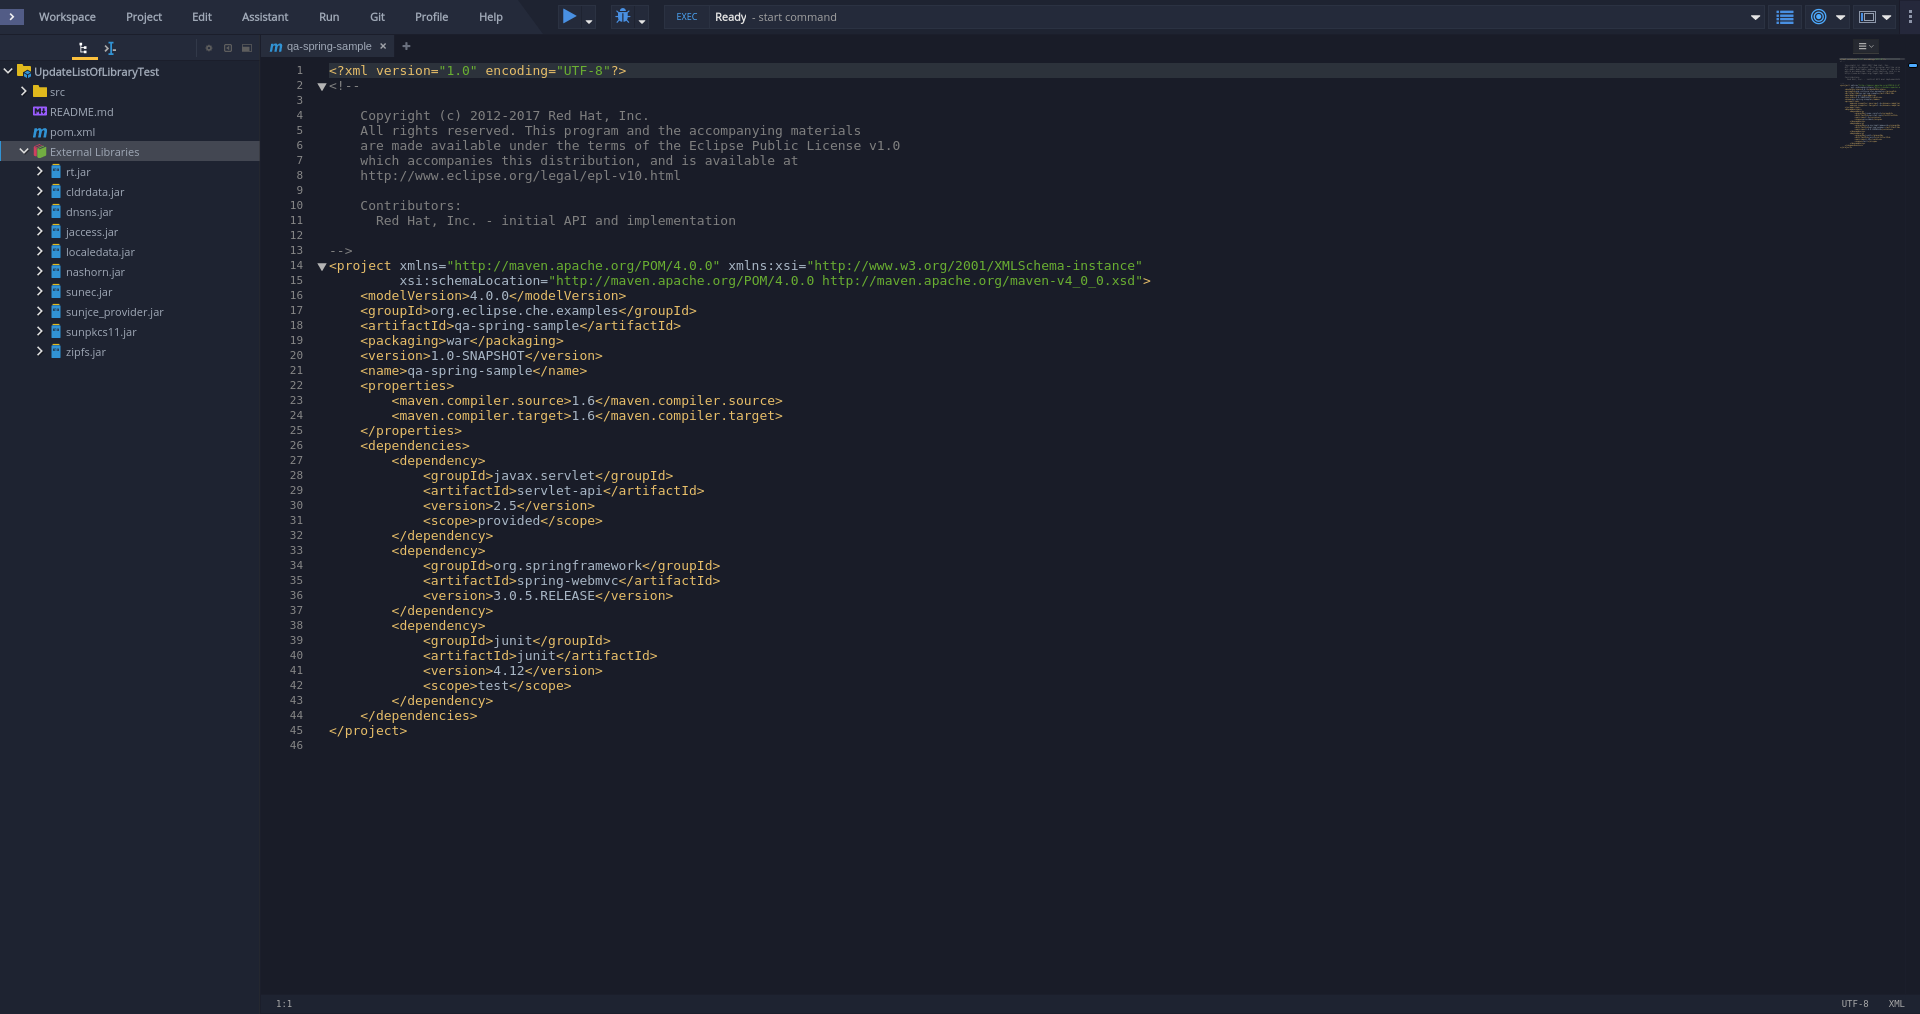The width and height of the screenshot is (1920, 1014).
Task: Expand jaccess.jar library
Action: (x=40, y=231)
